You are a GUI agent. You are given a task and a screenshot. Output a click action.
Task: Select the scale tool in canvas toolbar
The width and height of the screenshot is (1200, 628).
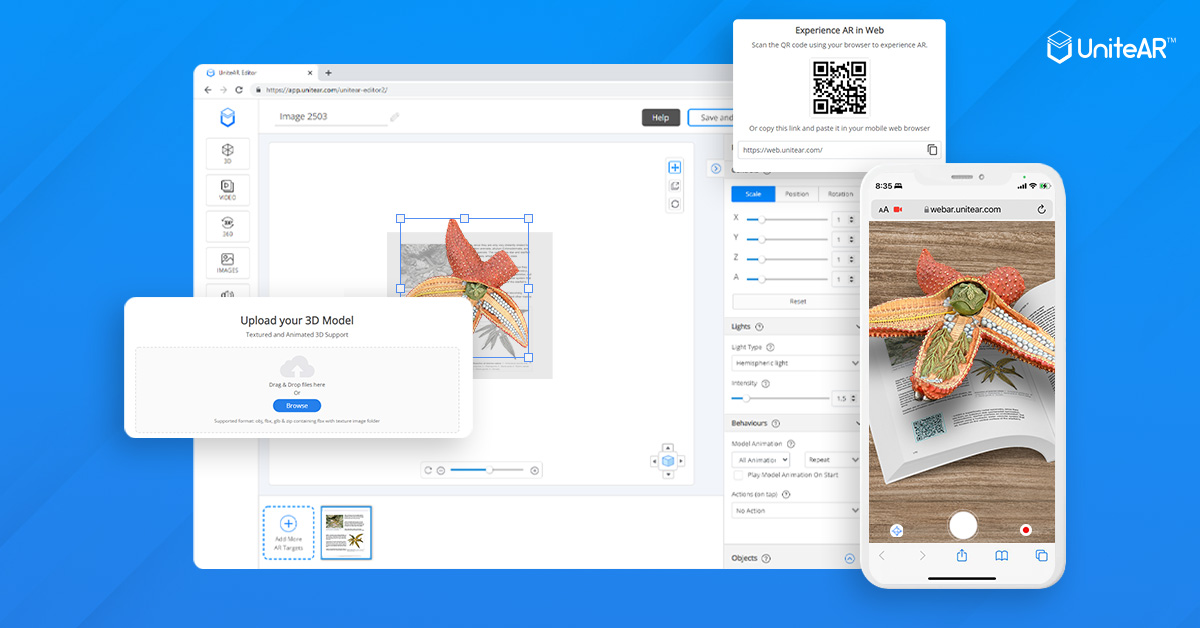click(x=675, y=186)
